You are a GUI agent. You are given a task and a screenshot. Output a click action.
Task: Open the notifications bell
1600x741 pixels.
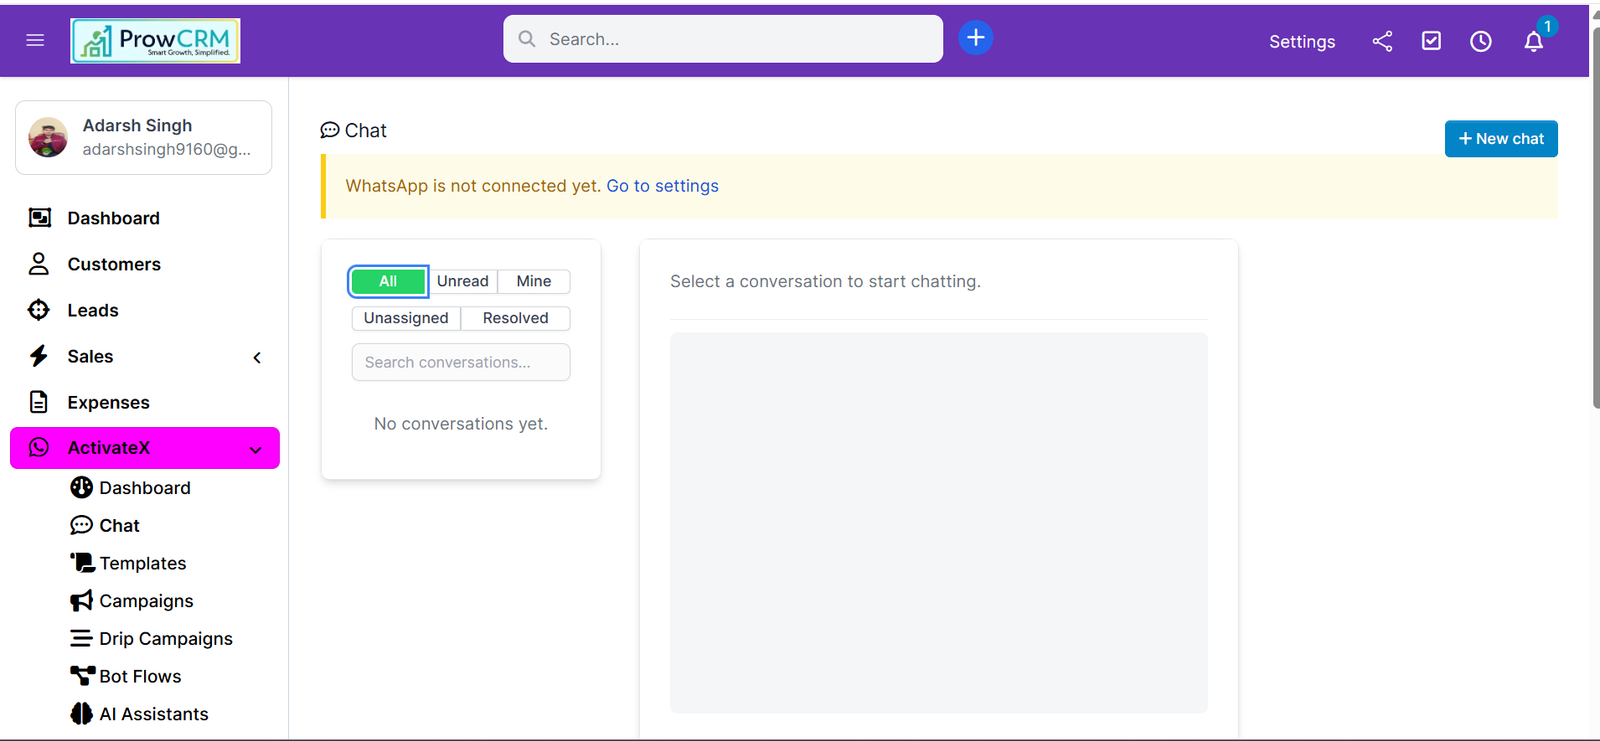pos(1534,41)
